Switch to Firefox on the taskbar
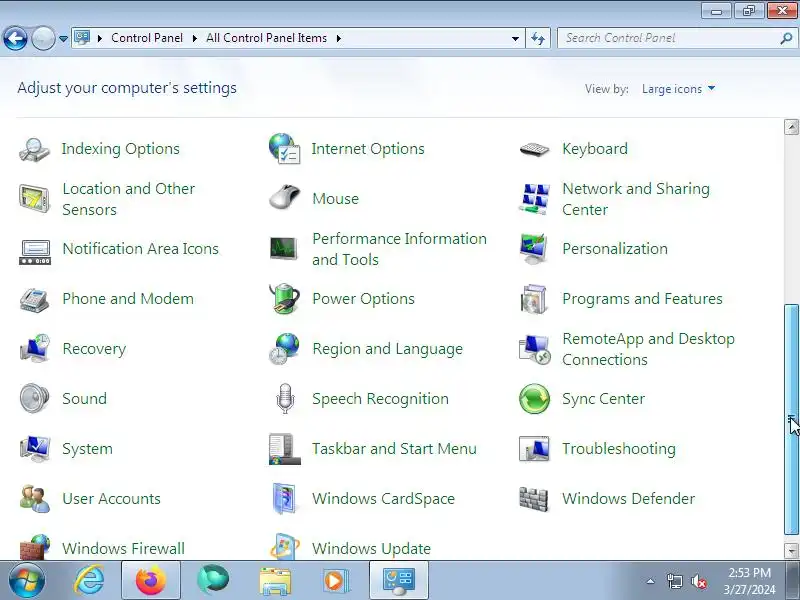800x600 pixels. (x=151, y=581)
